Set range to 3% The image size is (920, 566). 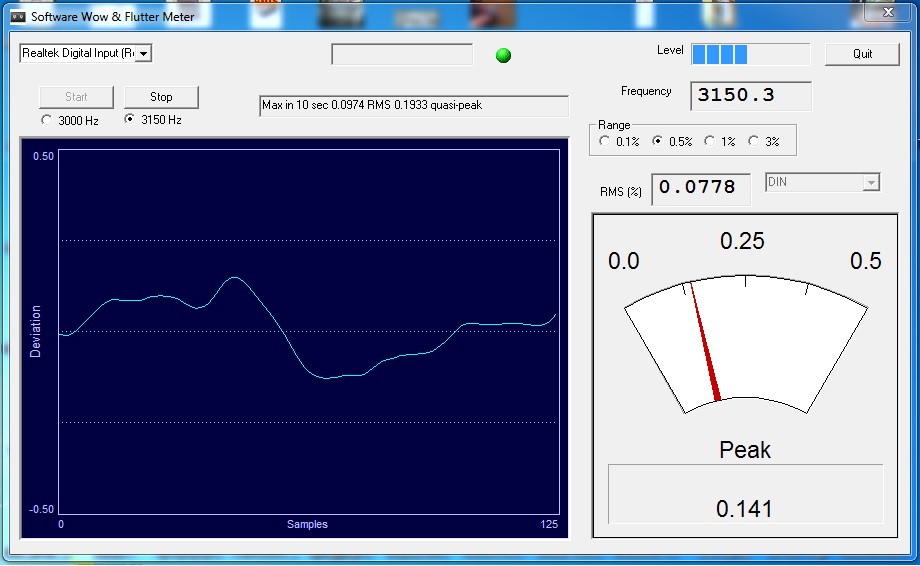tap(754, 141)
